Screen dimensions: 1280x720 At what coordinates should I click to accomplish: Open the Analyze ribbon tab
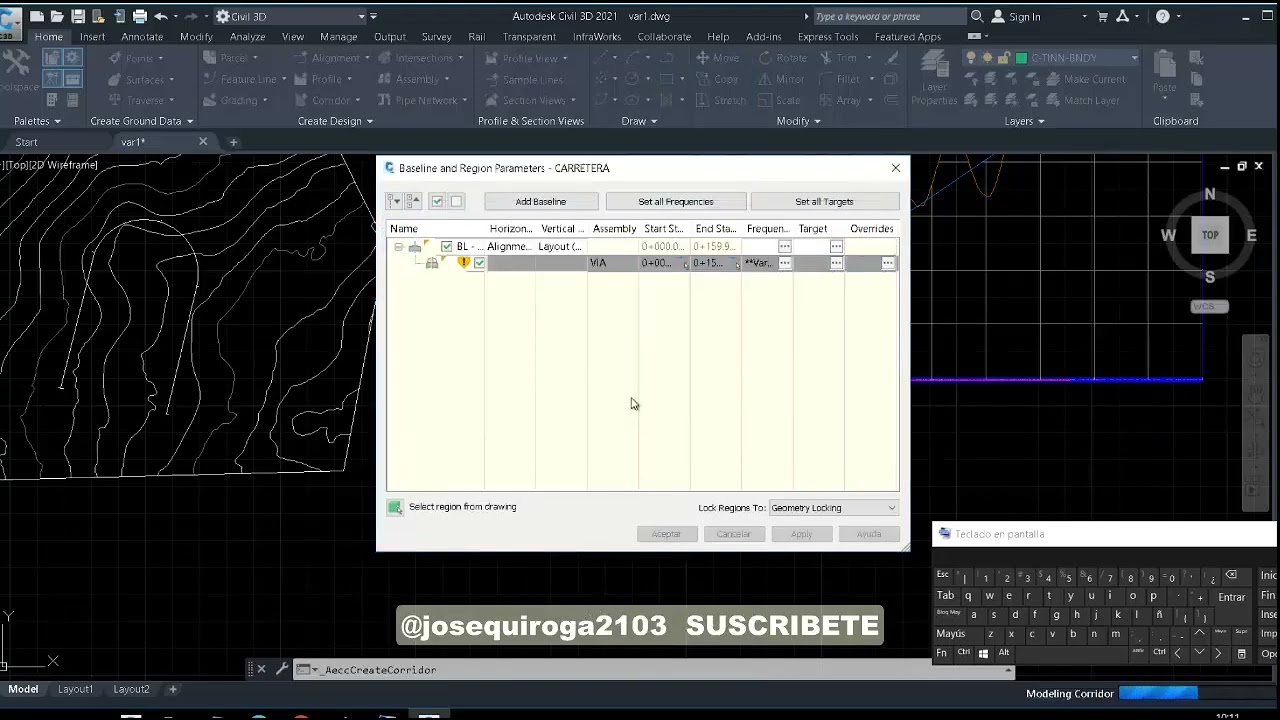247,37
